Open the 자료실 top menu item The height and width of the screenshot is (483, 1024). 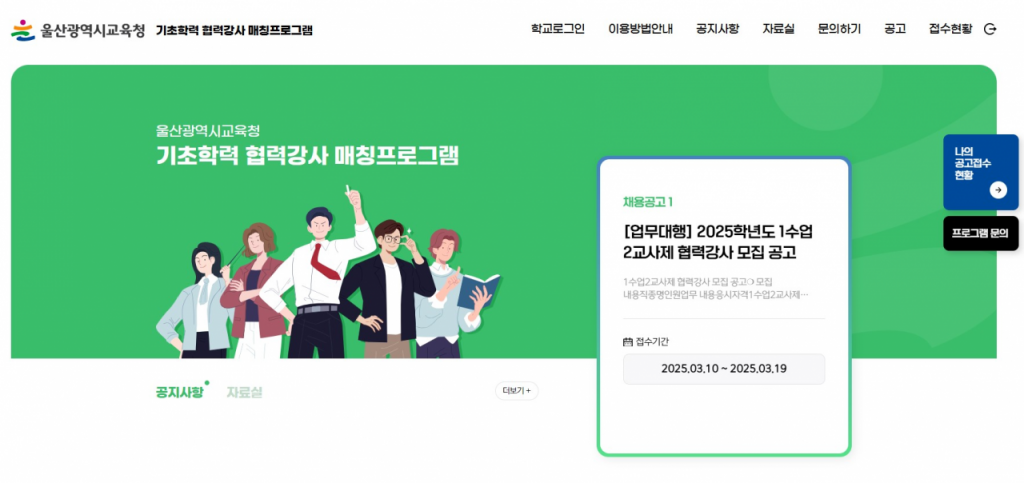[778, 29]
